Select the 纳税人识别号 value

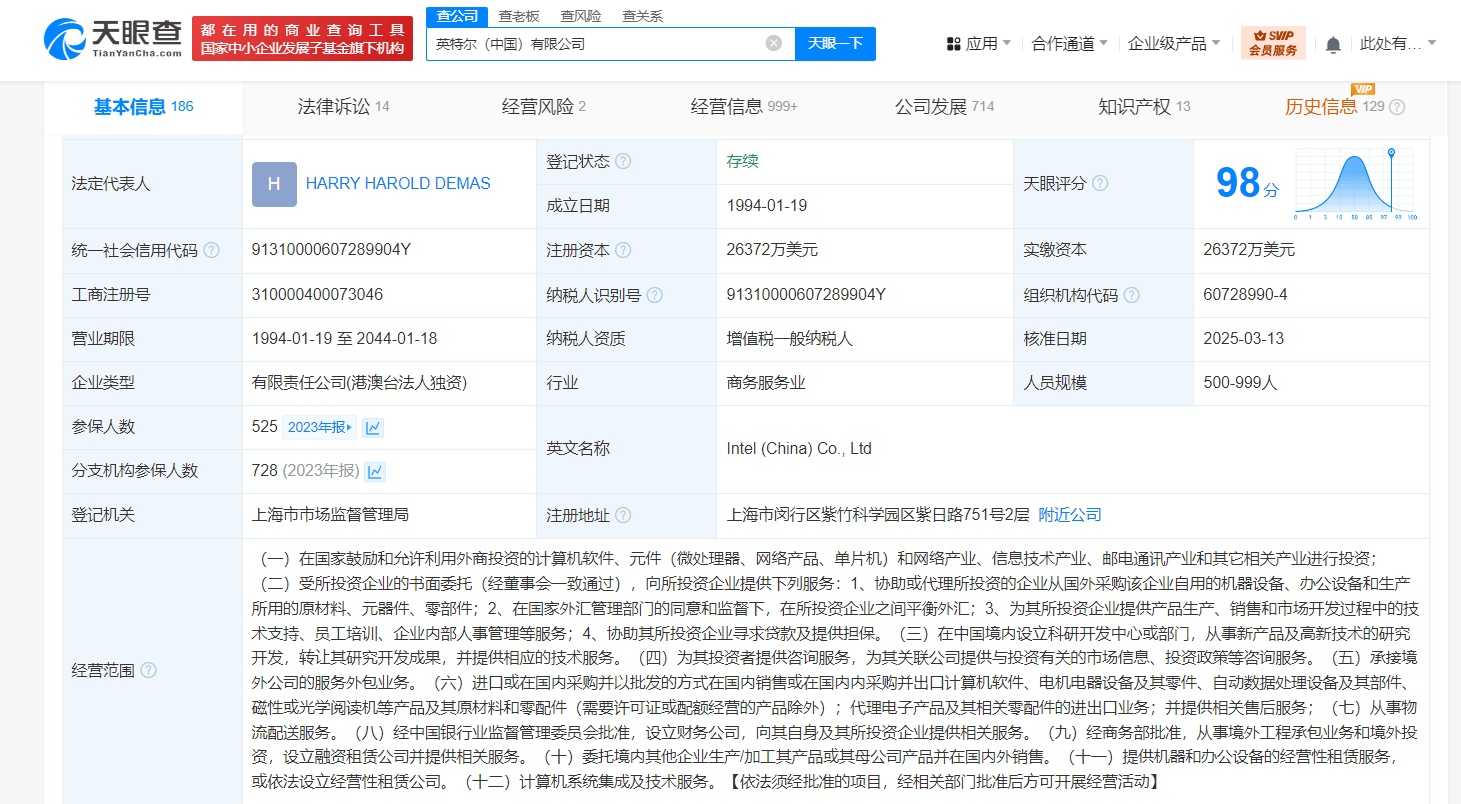(806, 295)
